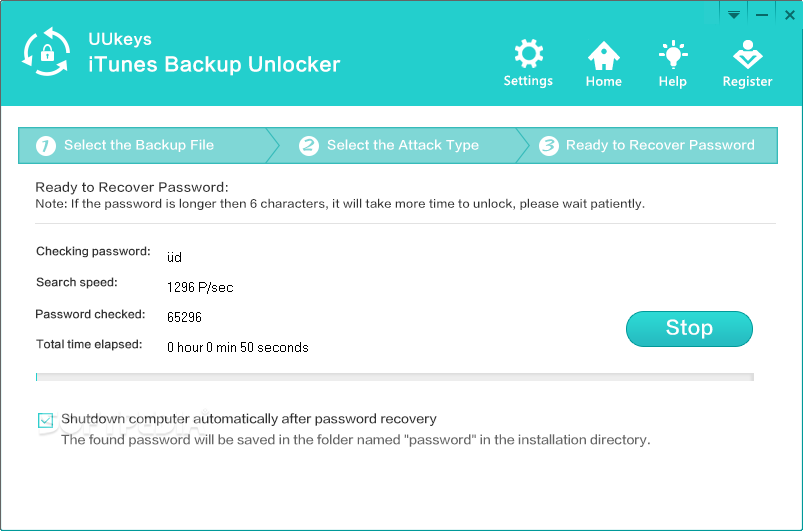
Task: Click the Register icon
Action: (x=747, y=54)
